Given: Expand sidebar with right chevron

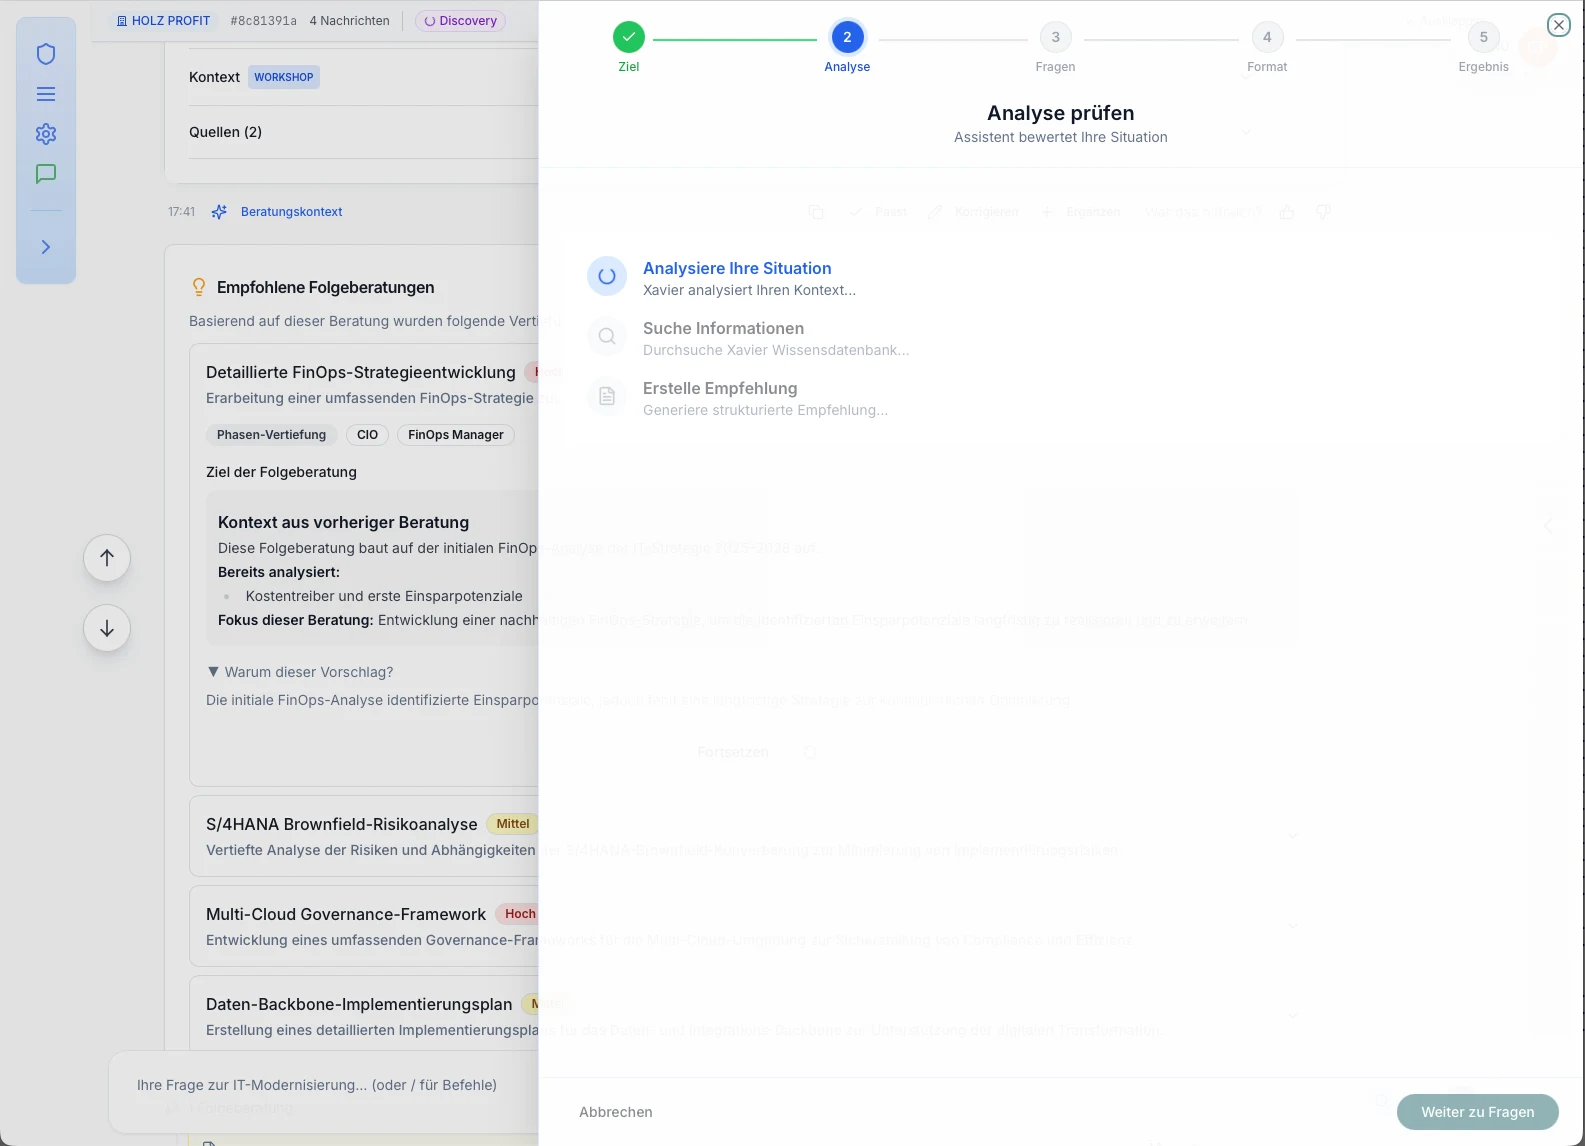Looking at the screenshot, I should click(46, 247).
